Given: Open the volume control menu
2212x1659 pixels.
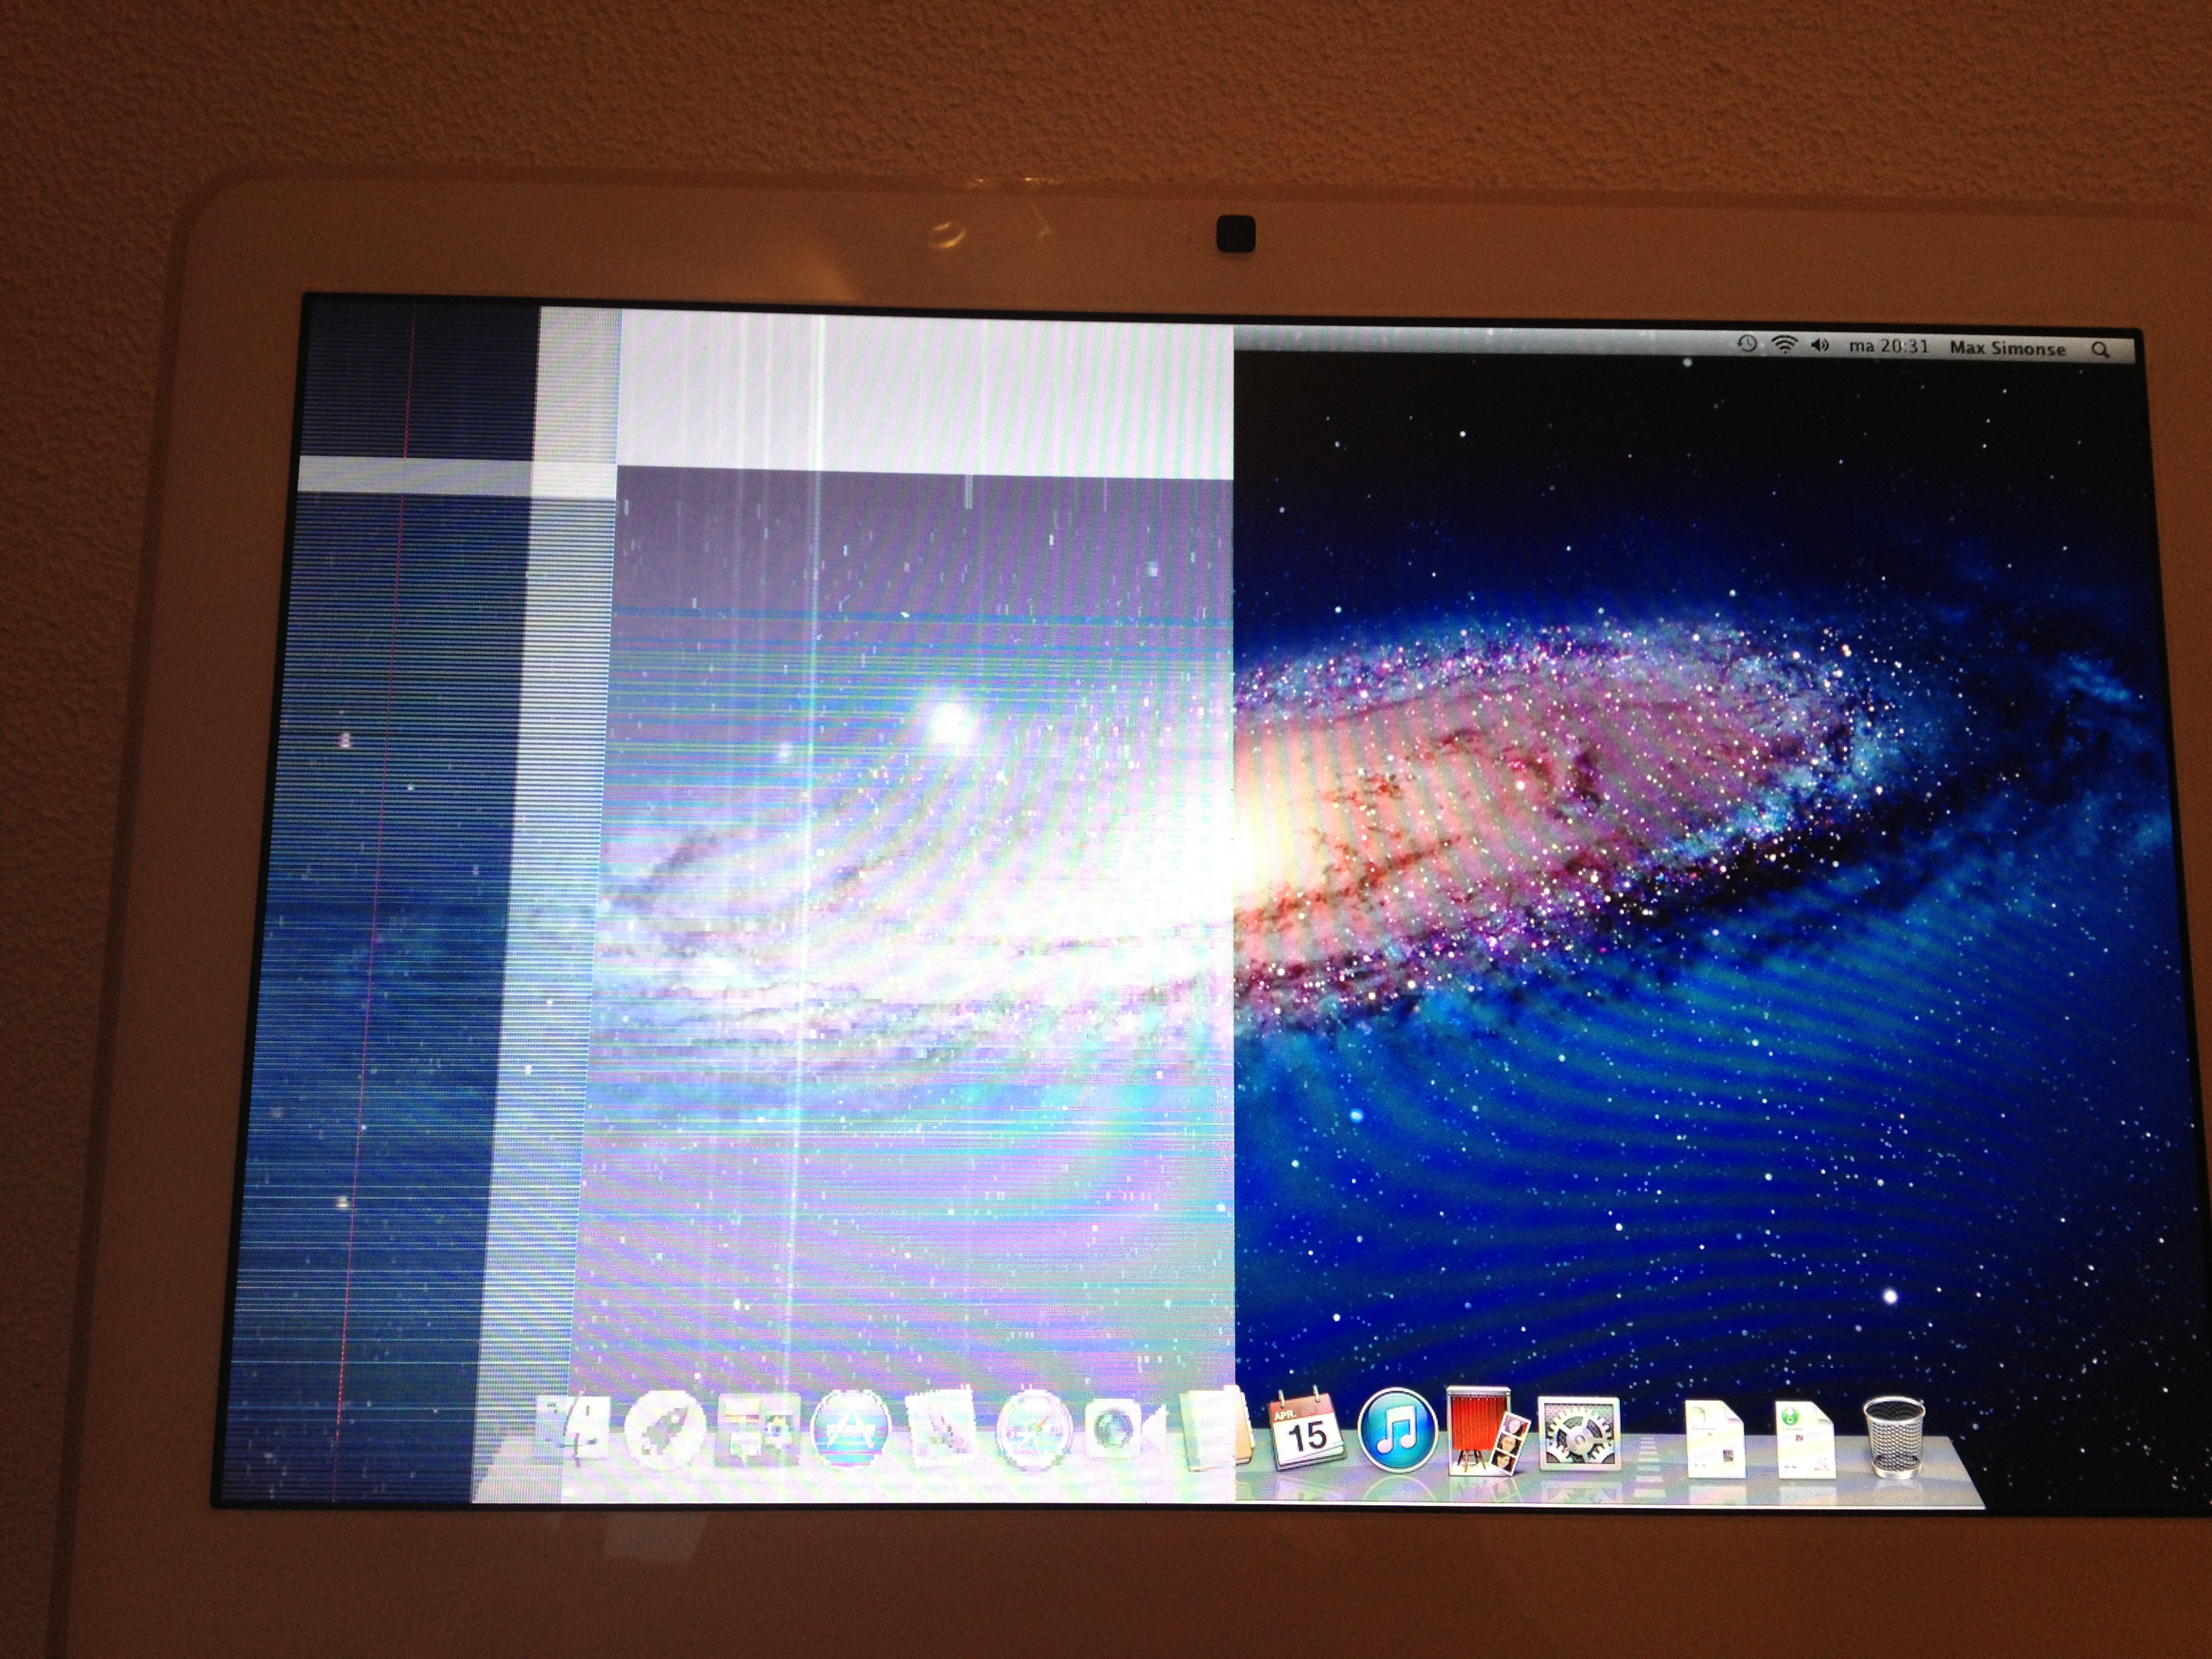Looking at the screenshot, I should tap(1820, 346).
